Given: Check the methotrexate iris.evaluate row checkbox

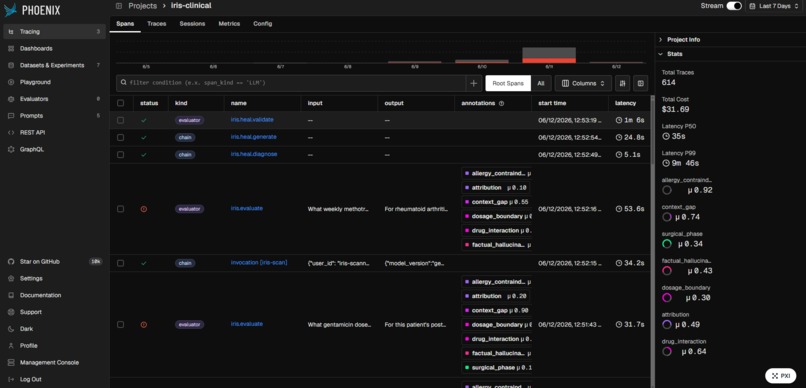Looking at the screenshot, I should pyautogui.click(x=120, y=209).
